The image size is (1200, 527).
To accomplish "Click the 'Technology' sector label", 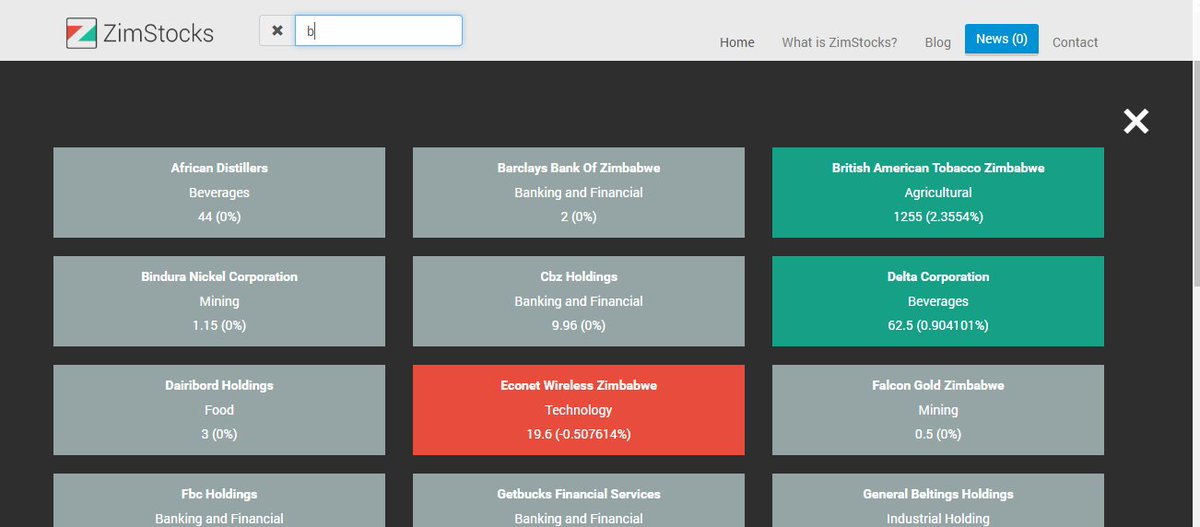I will tap(579, 410).
